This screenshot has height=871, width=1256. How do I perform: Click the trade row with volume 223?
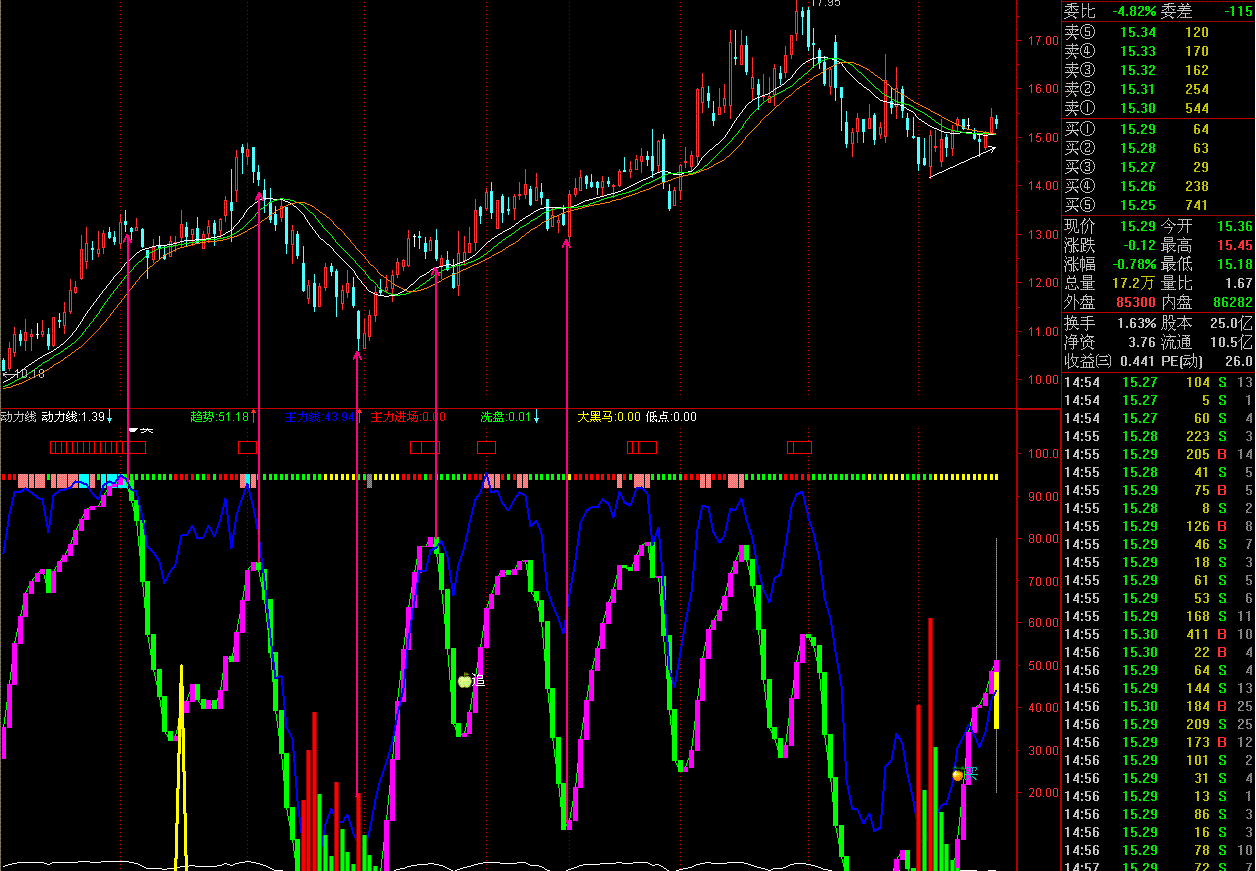coord(1159,436)
